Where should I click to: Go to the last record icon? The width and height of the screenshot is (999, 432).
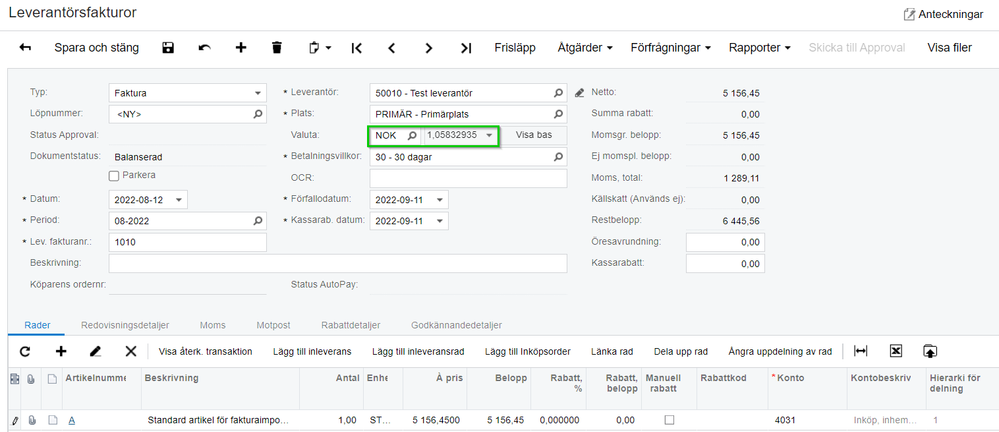click(x=466, y=48)
